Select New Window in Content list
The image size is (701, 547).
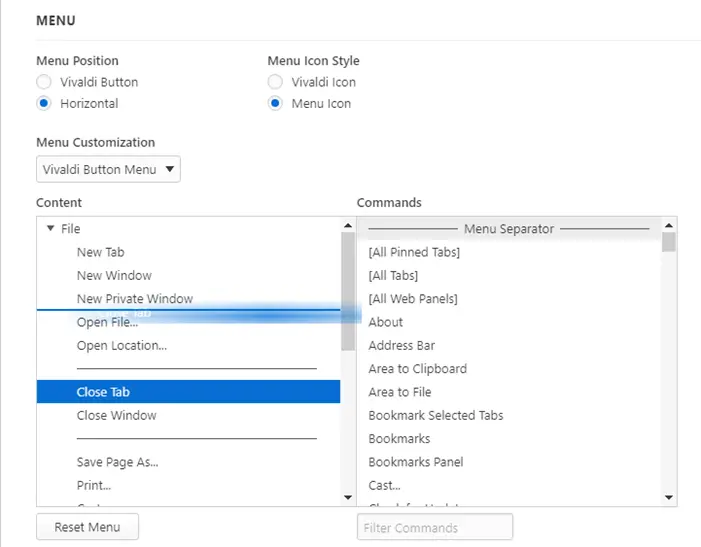coord(188,275)
